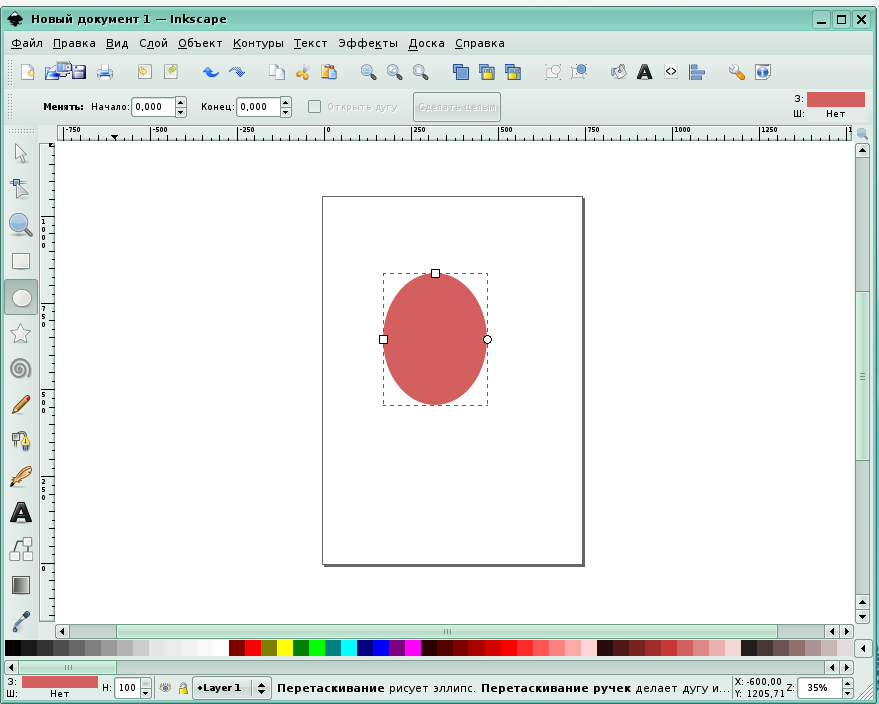Pick the yellow swatch in palette
This screenshot has width=879, height=704.
[285, 648]
